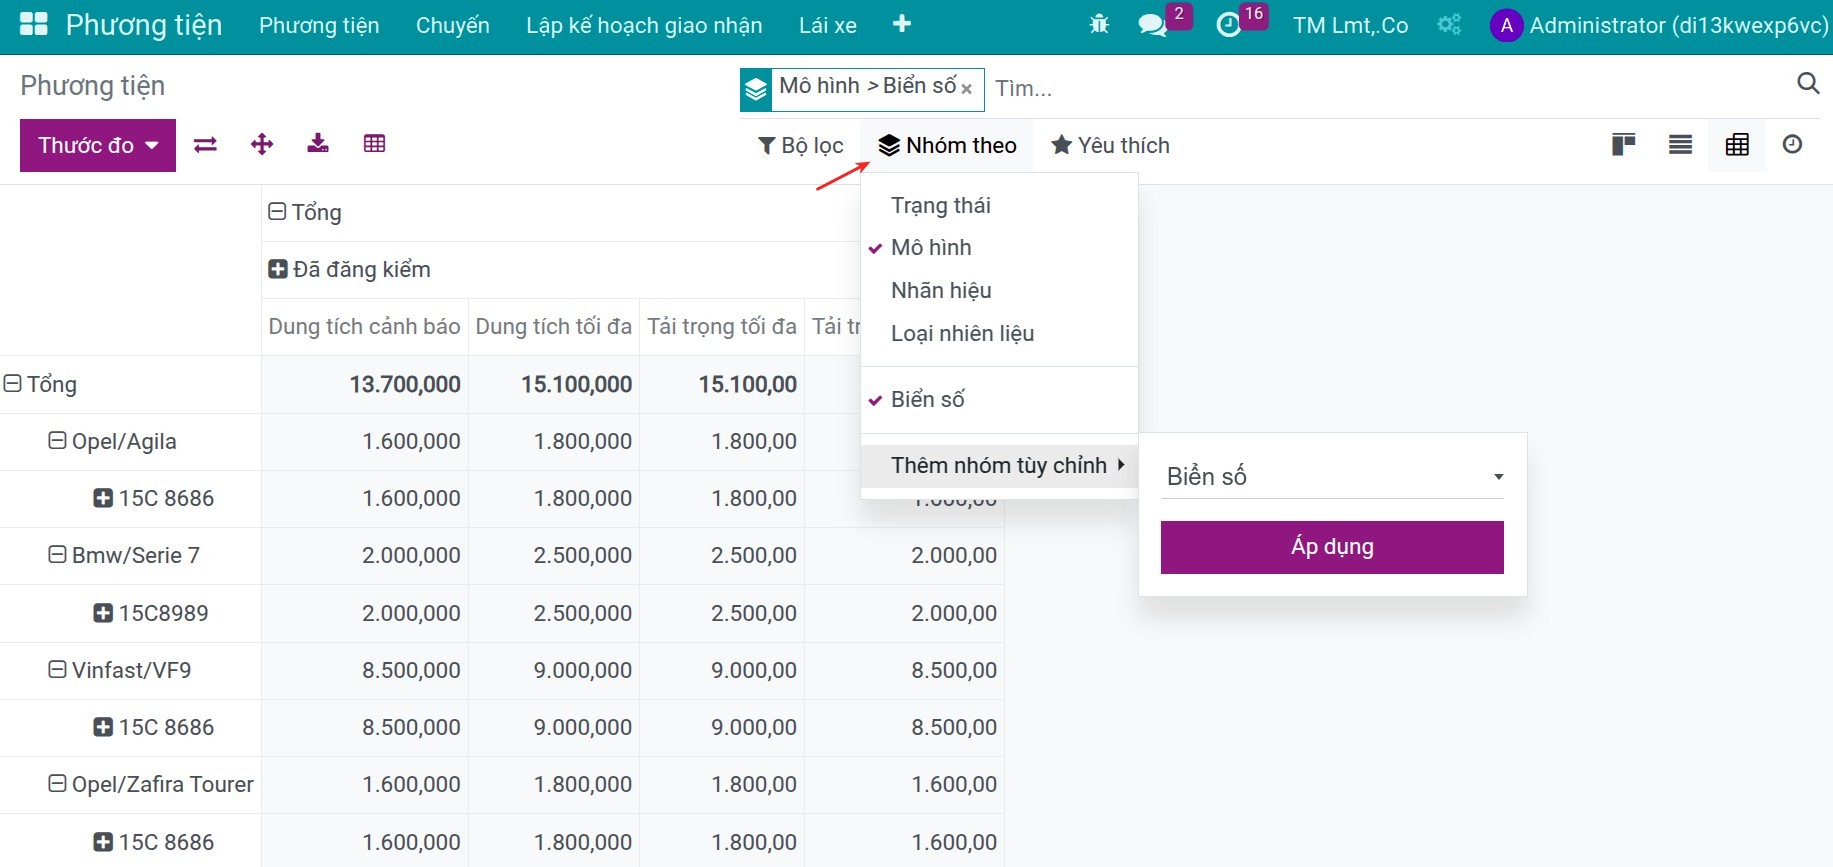The height and width of the screenshot is (867, 1833).
Task: Open Lập kế hoạch giao nhận menu
Action: click(x=644, y=26)
